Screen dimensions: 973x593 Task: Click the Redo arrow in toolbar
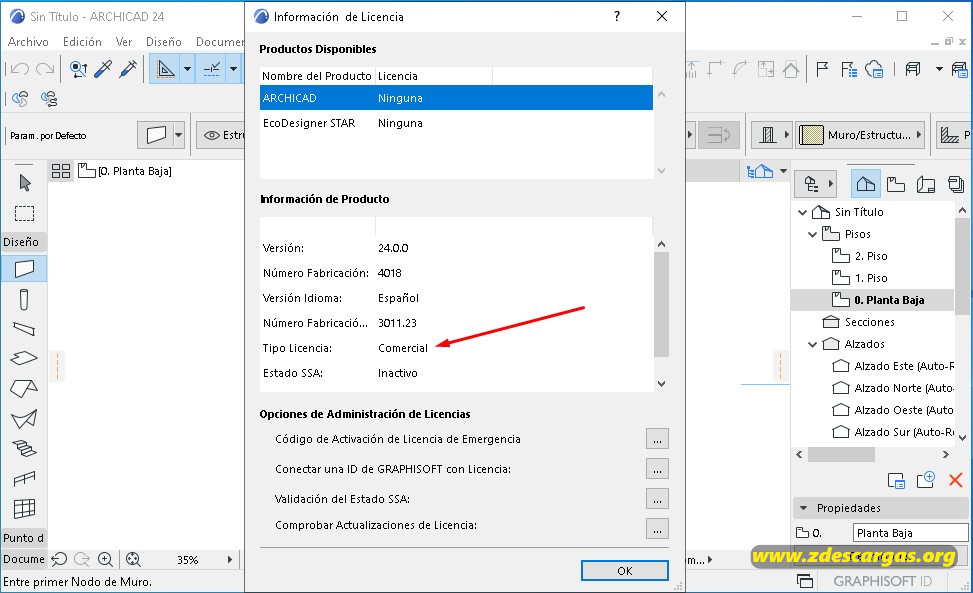45,69
